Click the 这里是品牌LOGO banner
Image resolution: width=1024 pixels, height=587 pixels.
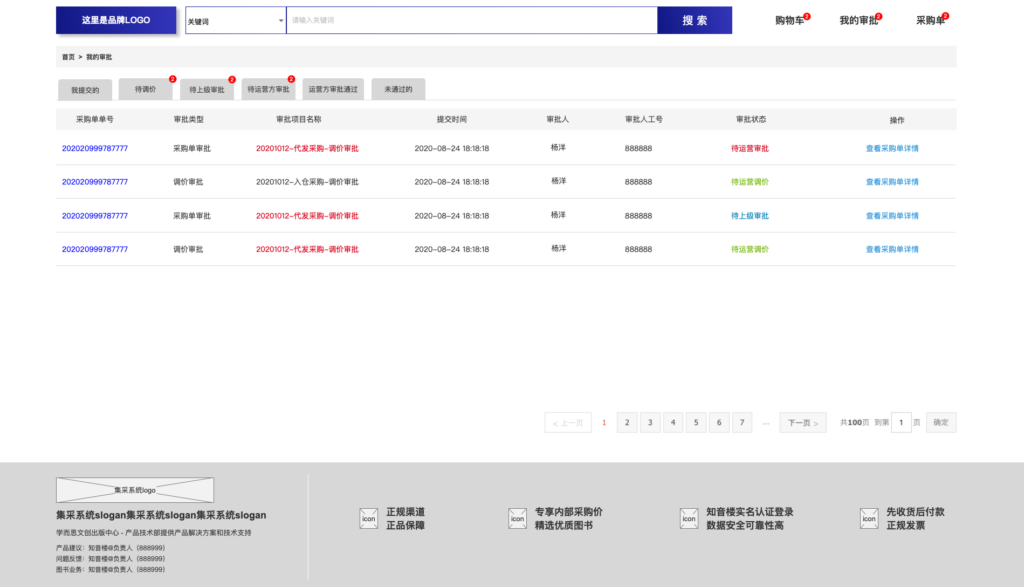116,20
